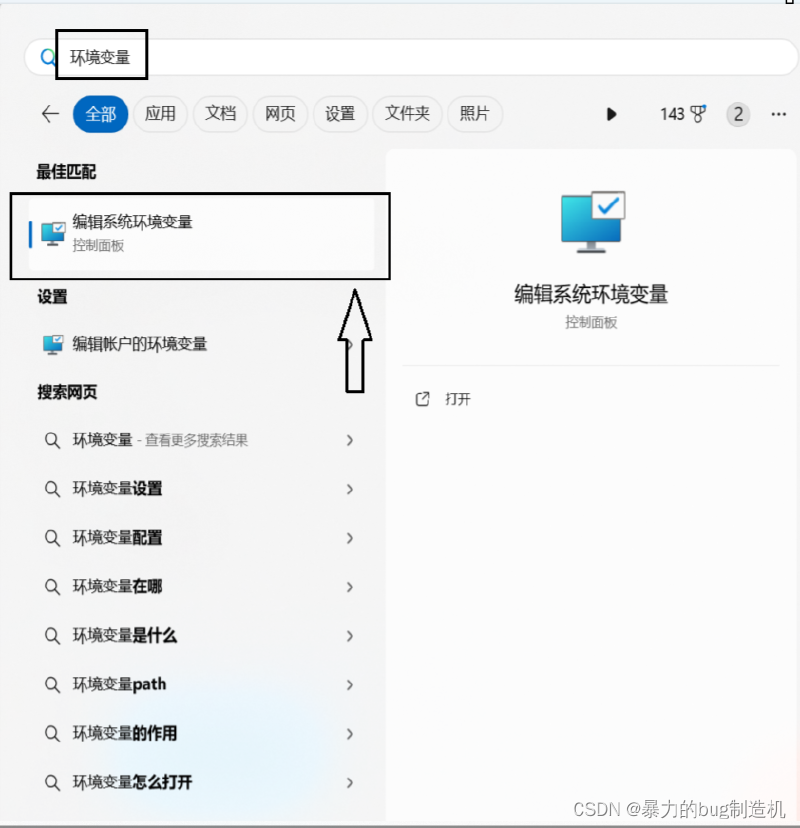Switch to the 应用 filter tab

coord(160,114)
